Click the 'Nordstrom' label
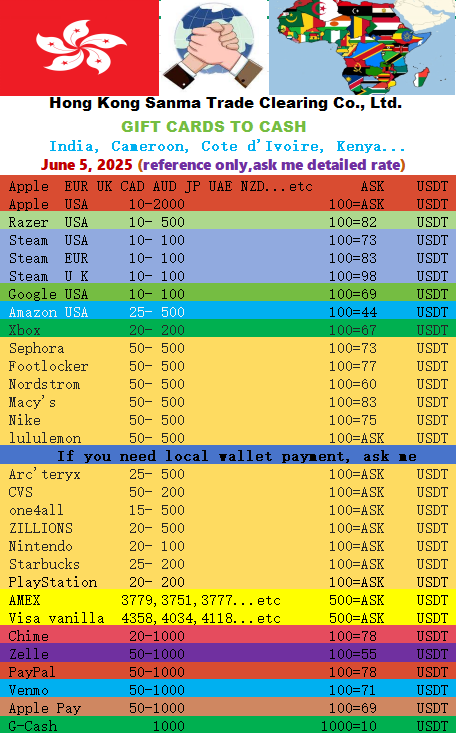The height and width of the screenshot is (733, 456). (44, 384)
